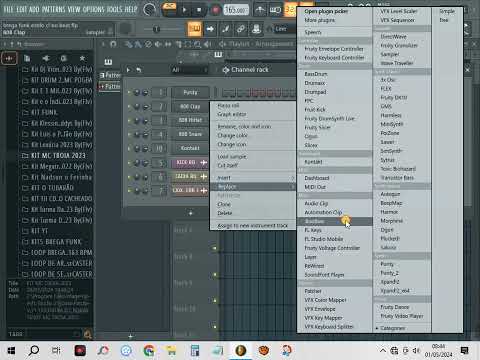Mute the Funky channel LED
This screenshot has height=360, width=480.
129,92
